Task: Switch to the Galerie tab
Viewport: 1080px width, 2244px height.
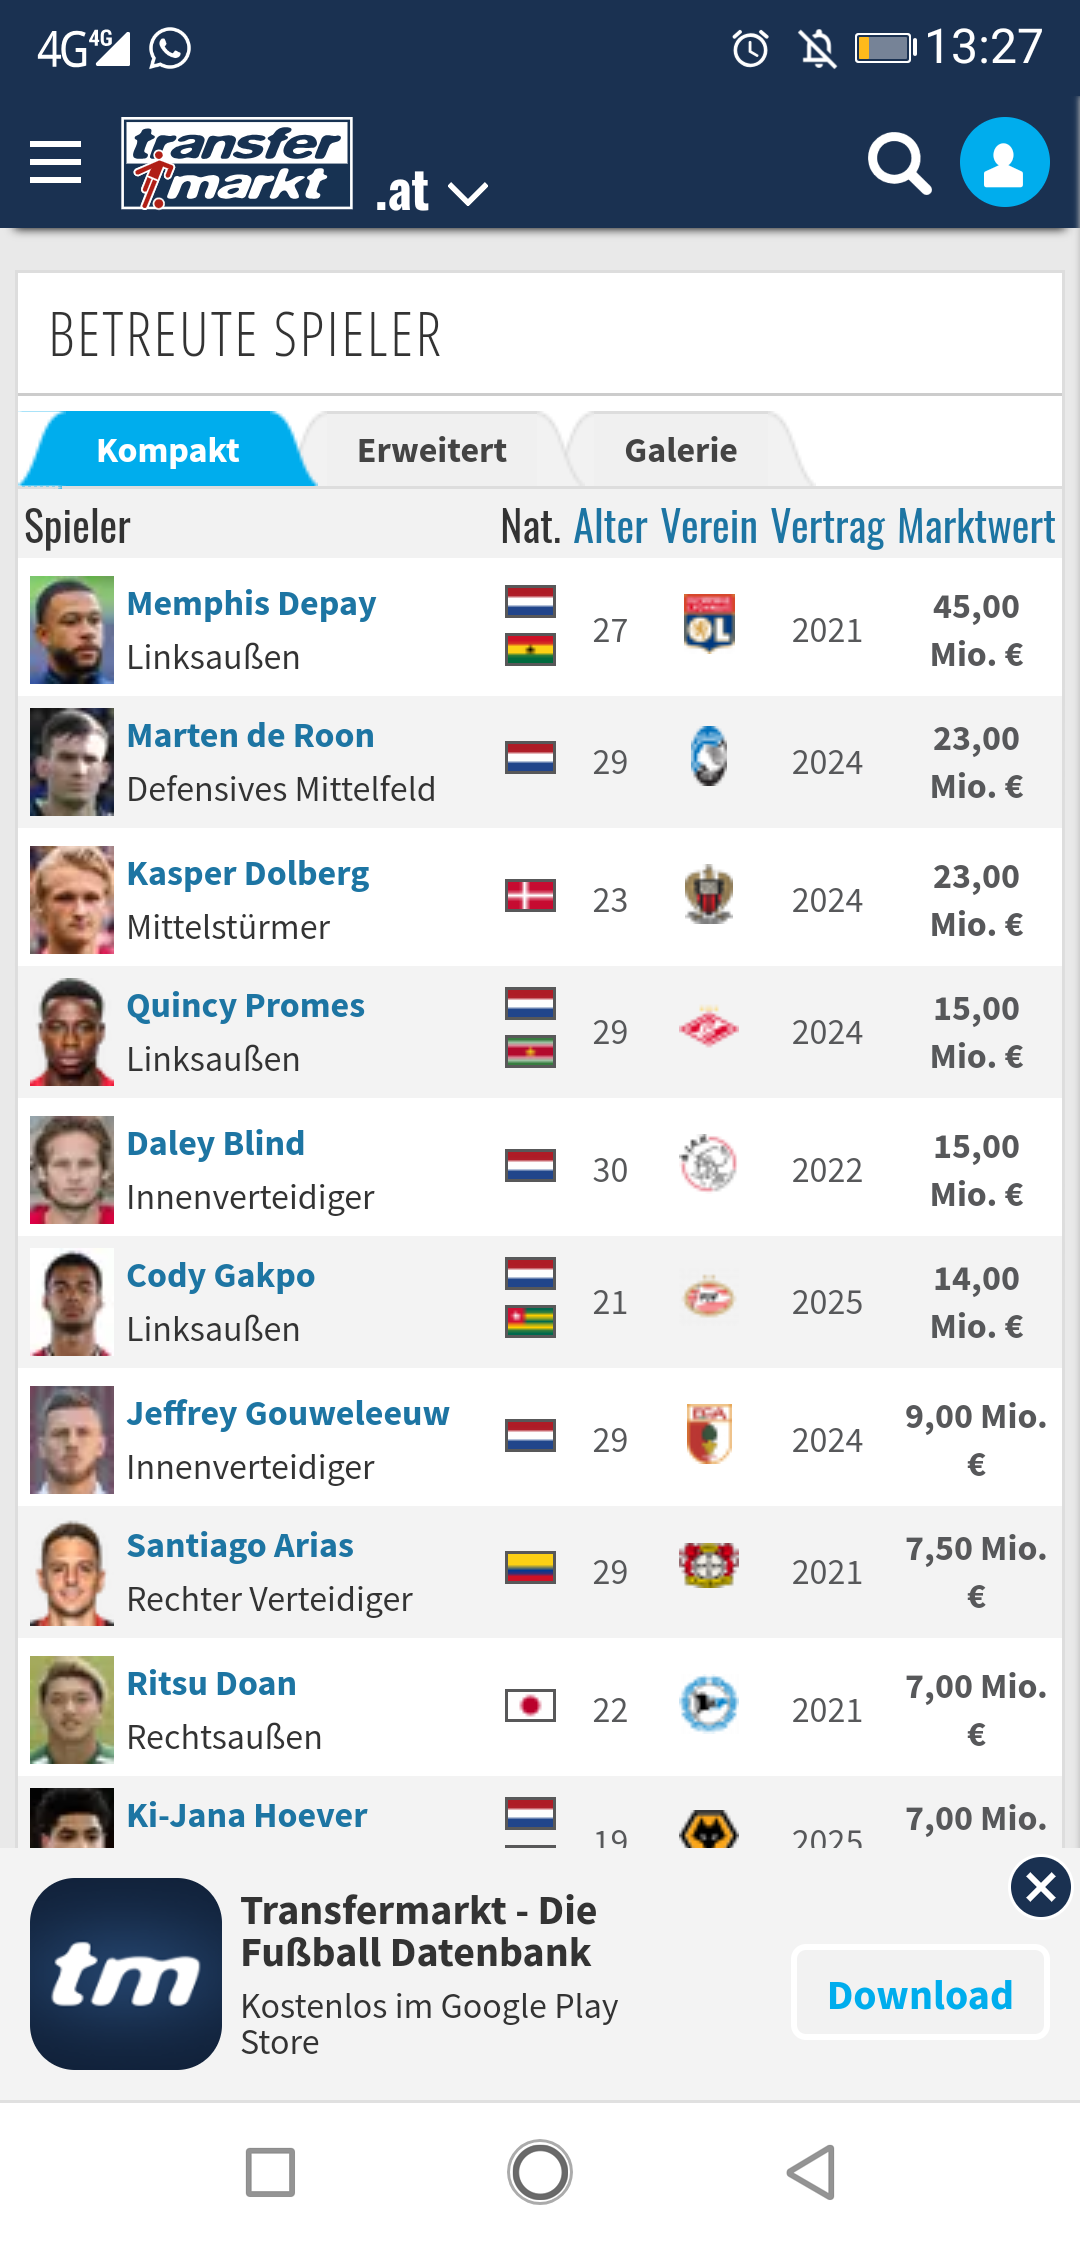Action: 681,450
